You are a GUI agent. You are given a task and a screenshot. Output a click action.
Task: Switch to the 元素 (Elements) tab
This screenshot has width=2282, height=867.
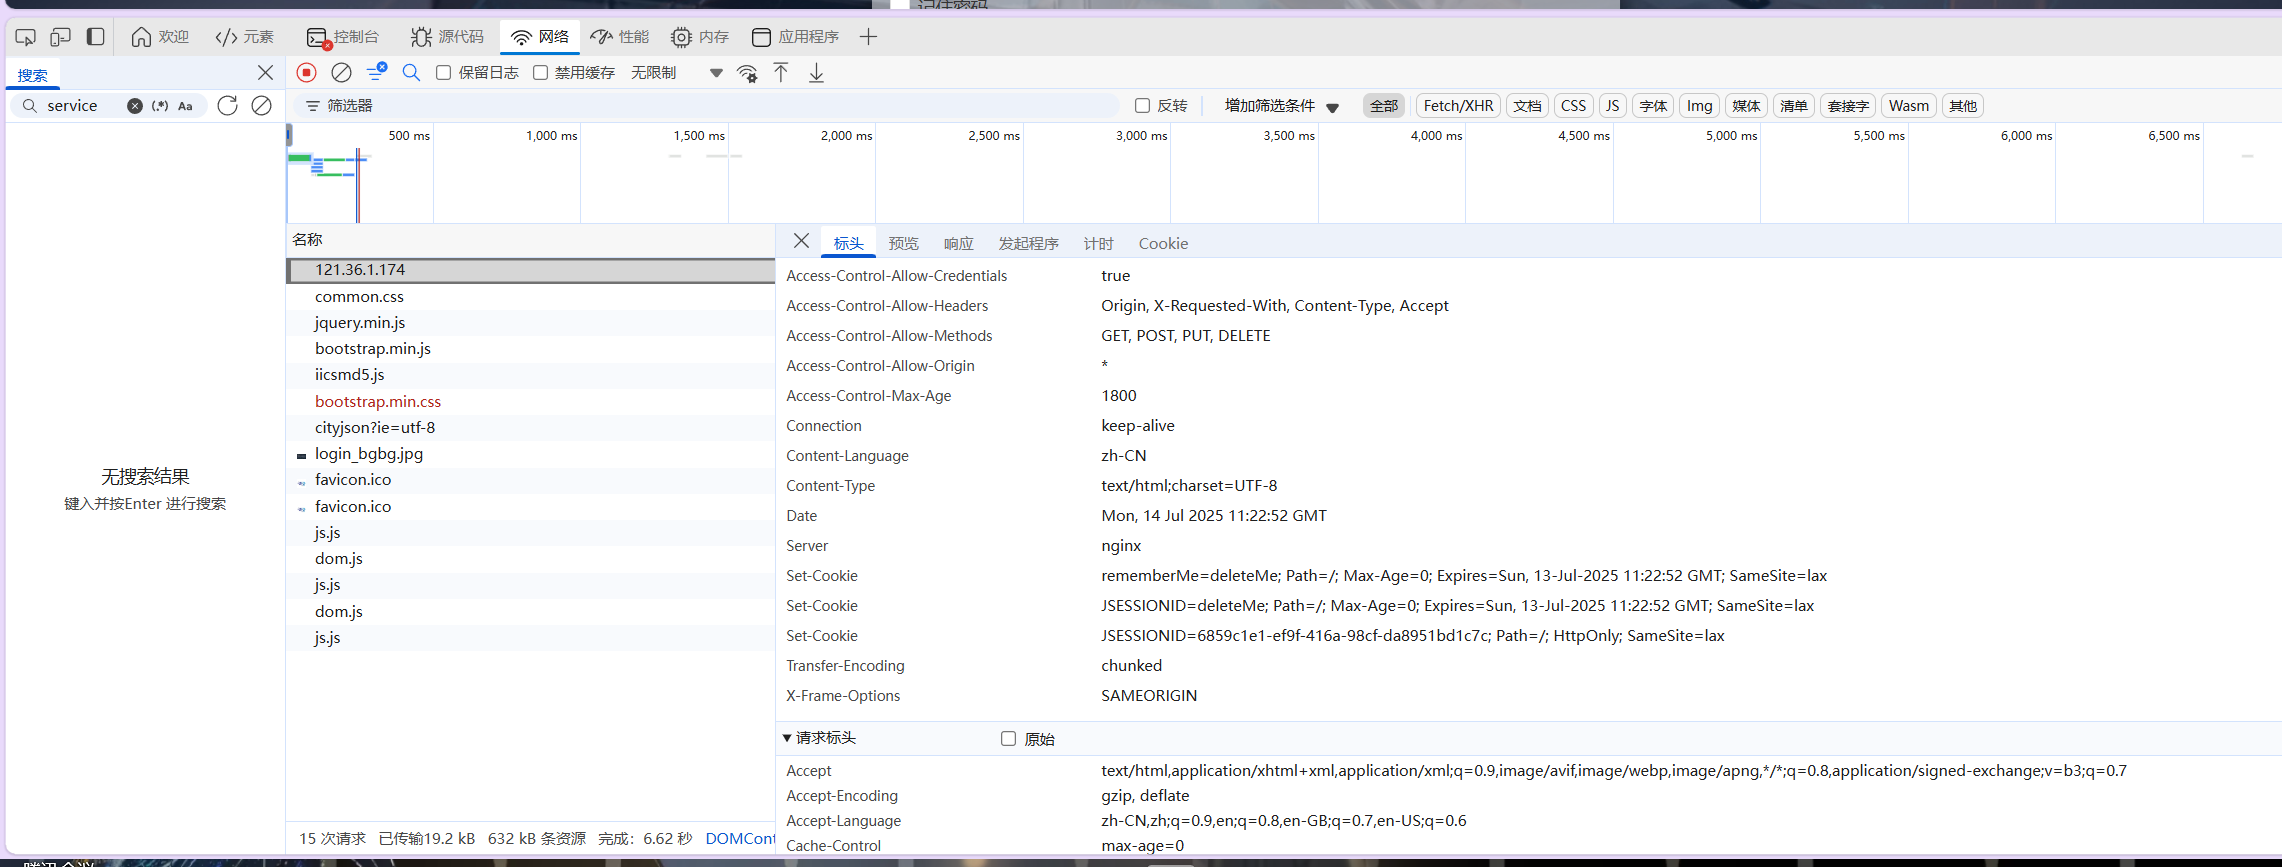(245, 37)
